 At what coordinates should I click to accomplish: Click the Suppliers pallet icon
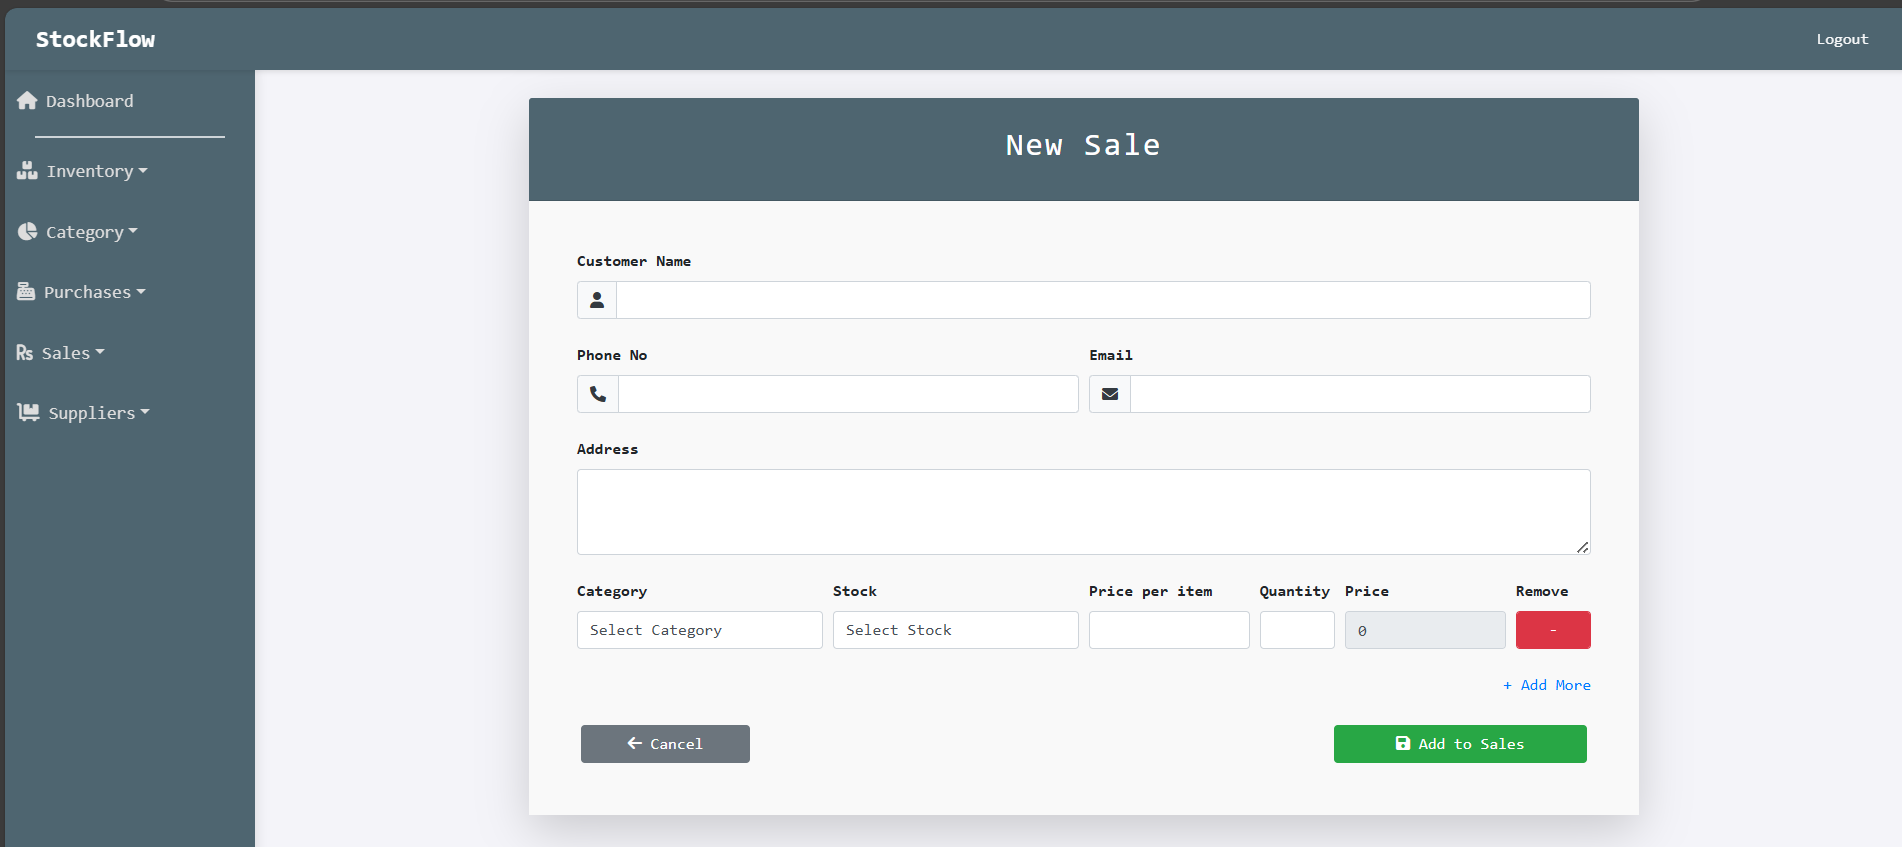click(28, 413)
